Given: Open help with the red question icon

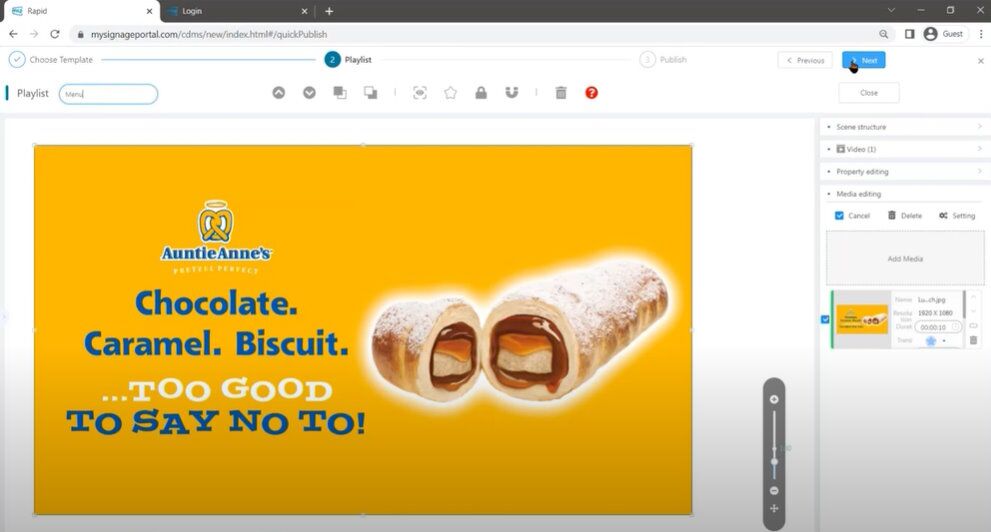Looking at the screenshot, I should [591, 93].
